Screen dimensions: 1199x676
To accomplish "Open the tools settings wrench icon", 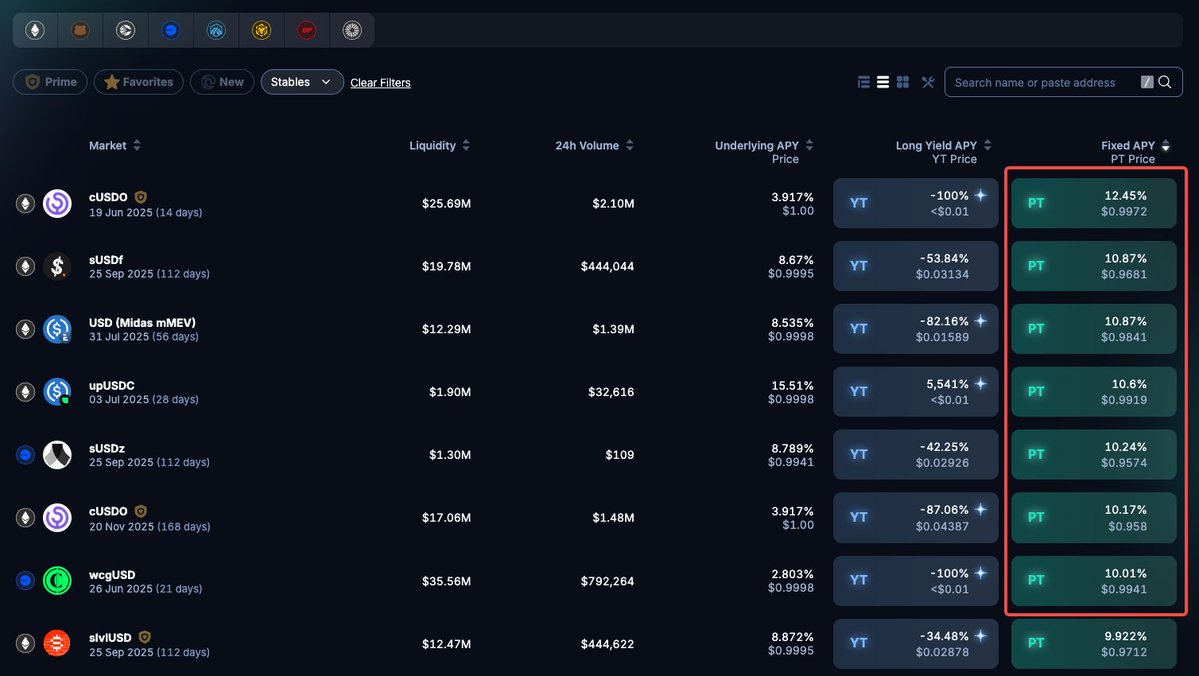I will (x=928, y=82).
